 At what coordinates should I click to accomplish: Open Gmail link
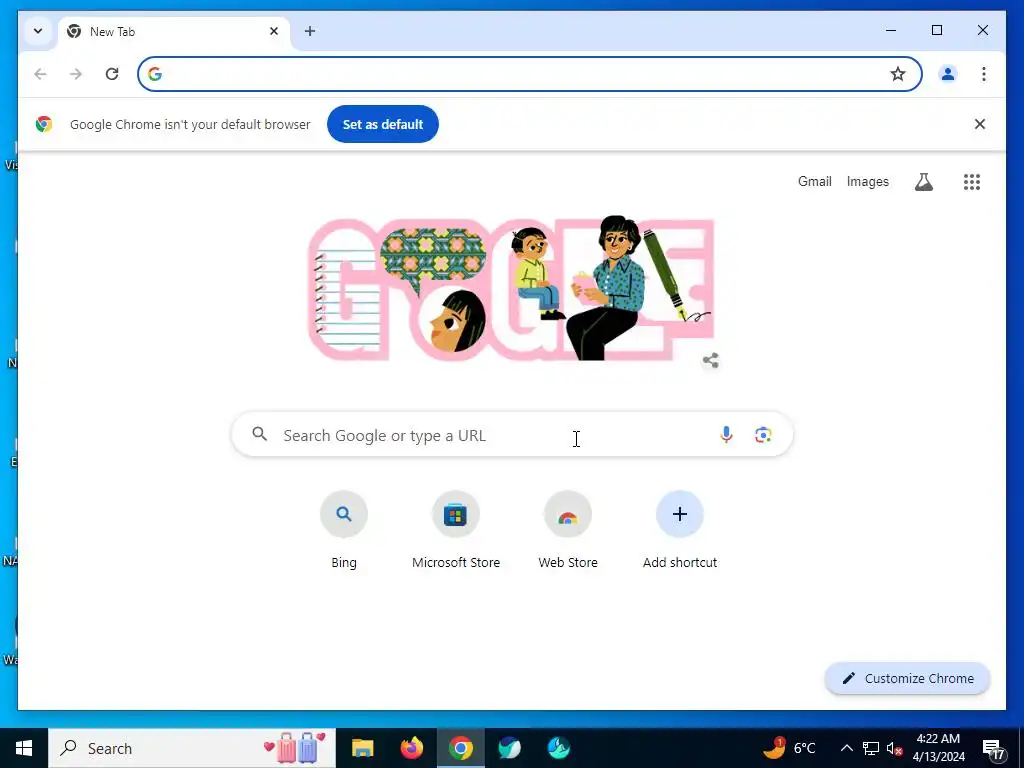[814, 182]
